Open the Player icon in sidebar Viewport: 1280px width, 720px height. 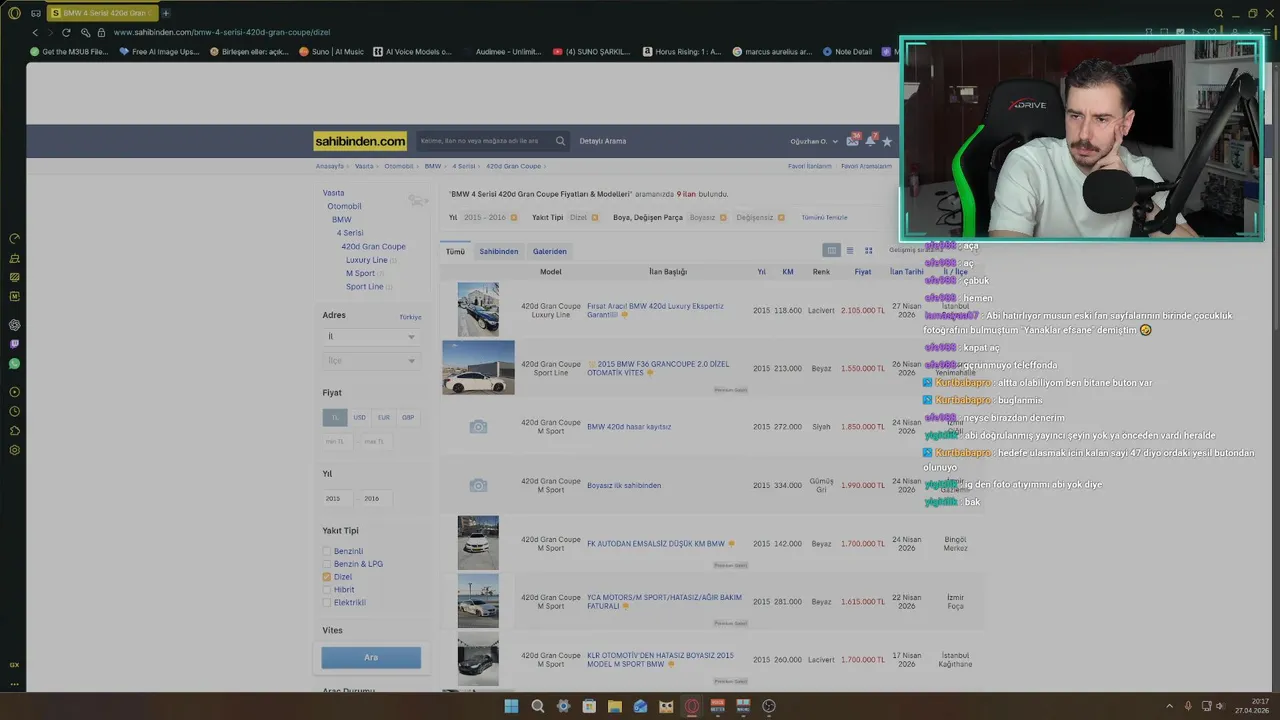pos(14,392)
